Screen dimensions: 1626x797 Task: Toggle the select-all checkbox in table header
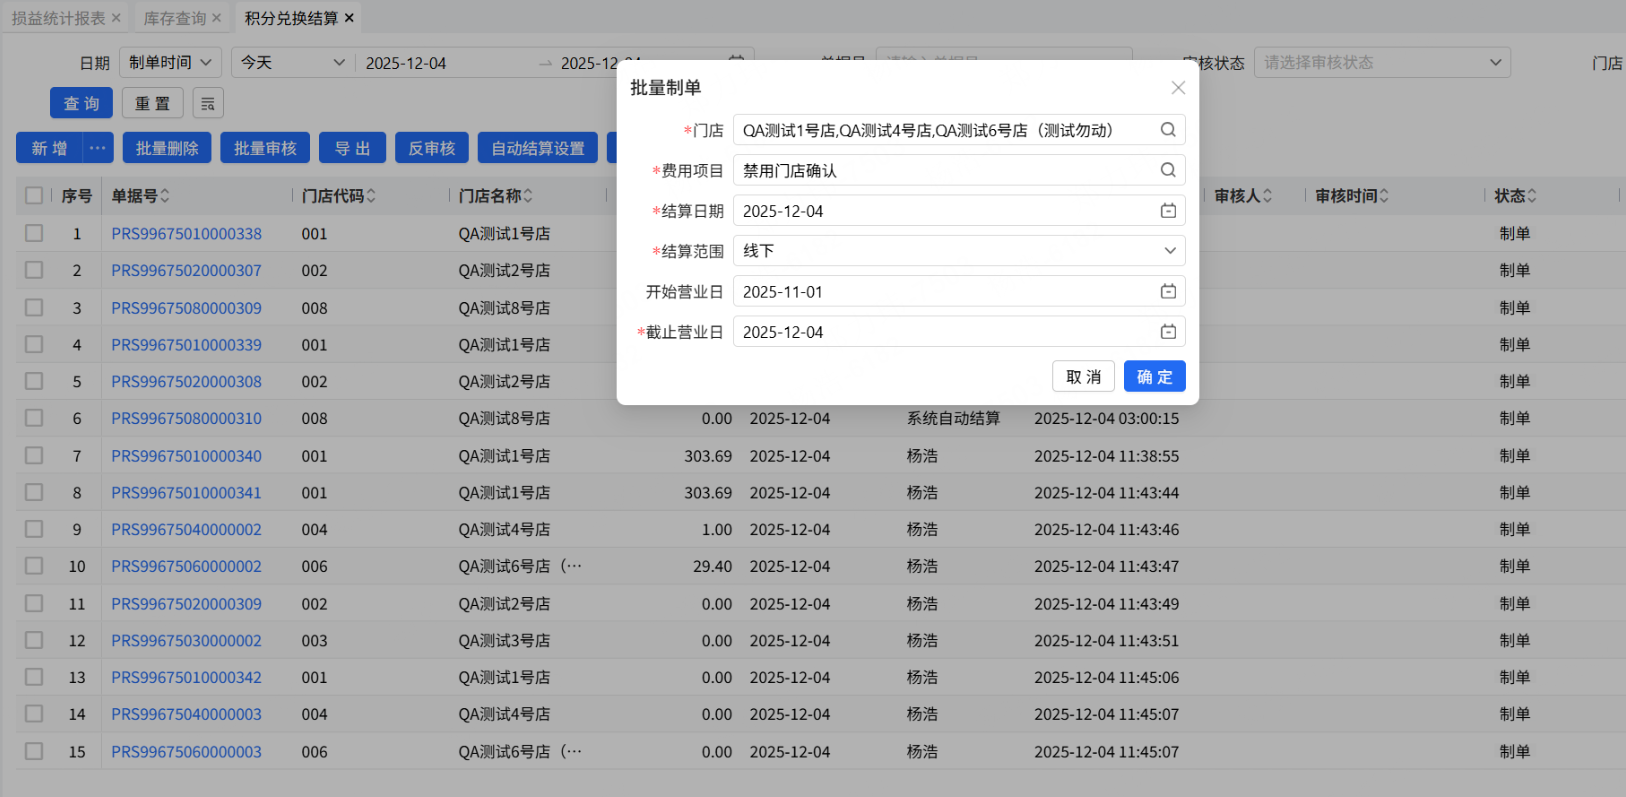pyautogui.click(x=34, y=196)
